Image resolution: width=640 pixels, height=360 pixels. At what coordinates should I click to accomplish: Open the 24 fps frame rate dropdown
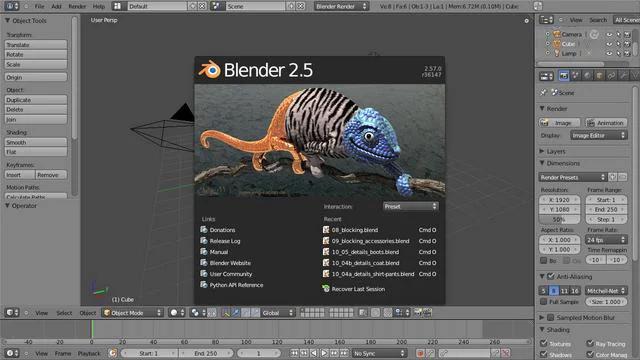606,240
